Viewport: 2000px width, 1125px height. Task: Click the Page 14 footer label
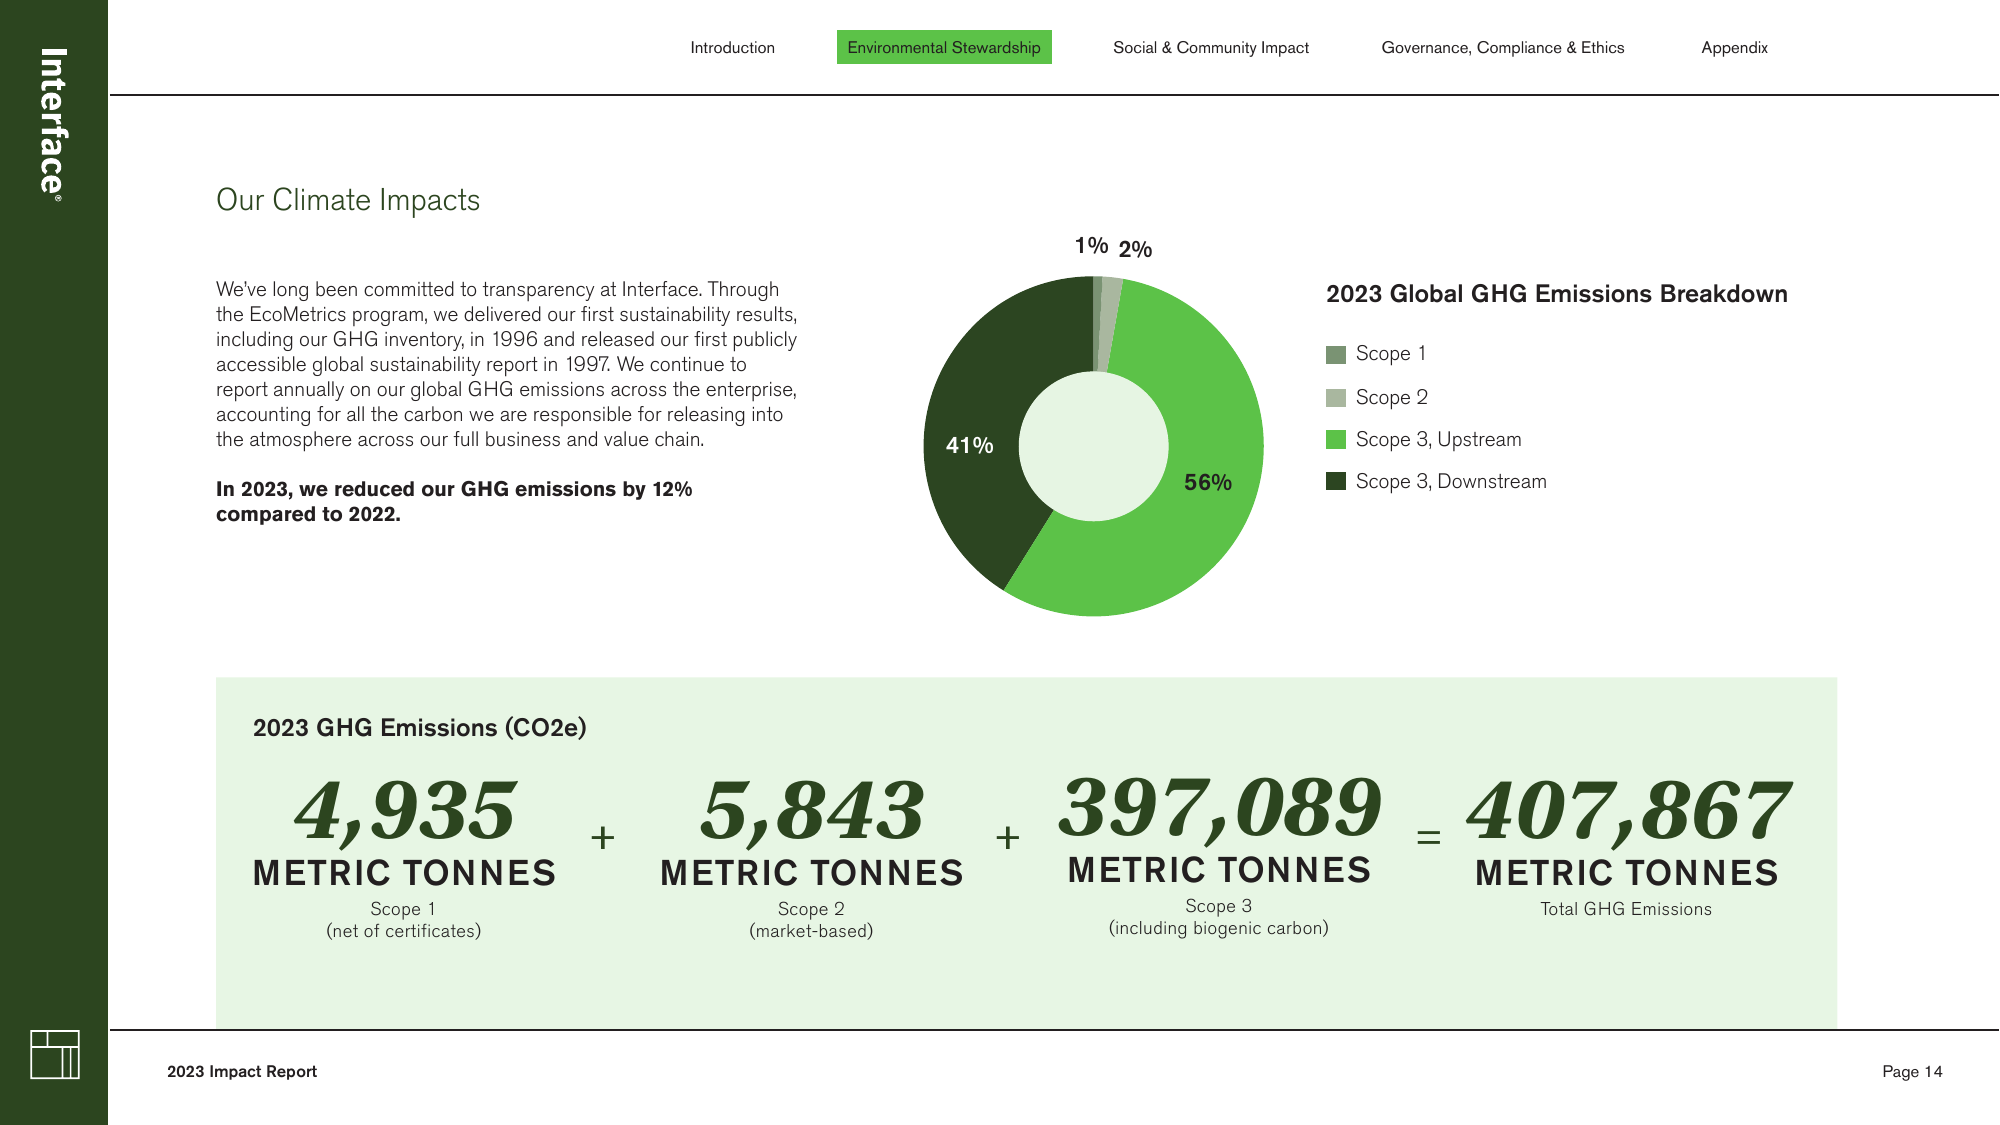(1912, 1071)
